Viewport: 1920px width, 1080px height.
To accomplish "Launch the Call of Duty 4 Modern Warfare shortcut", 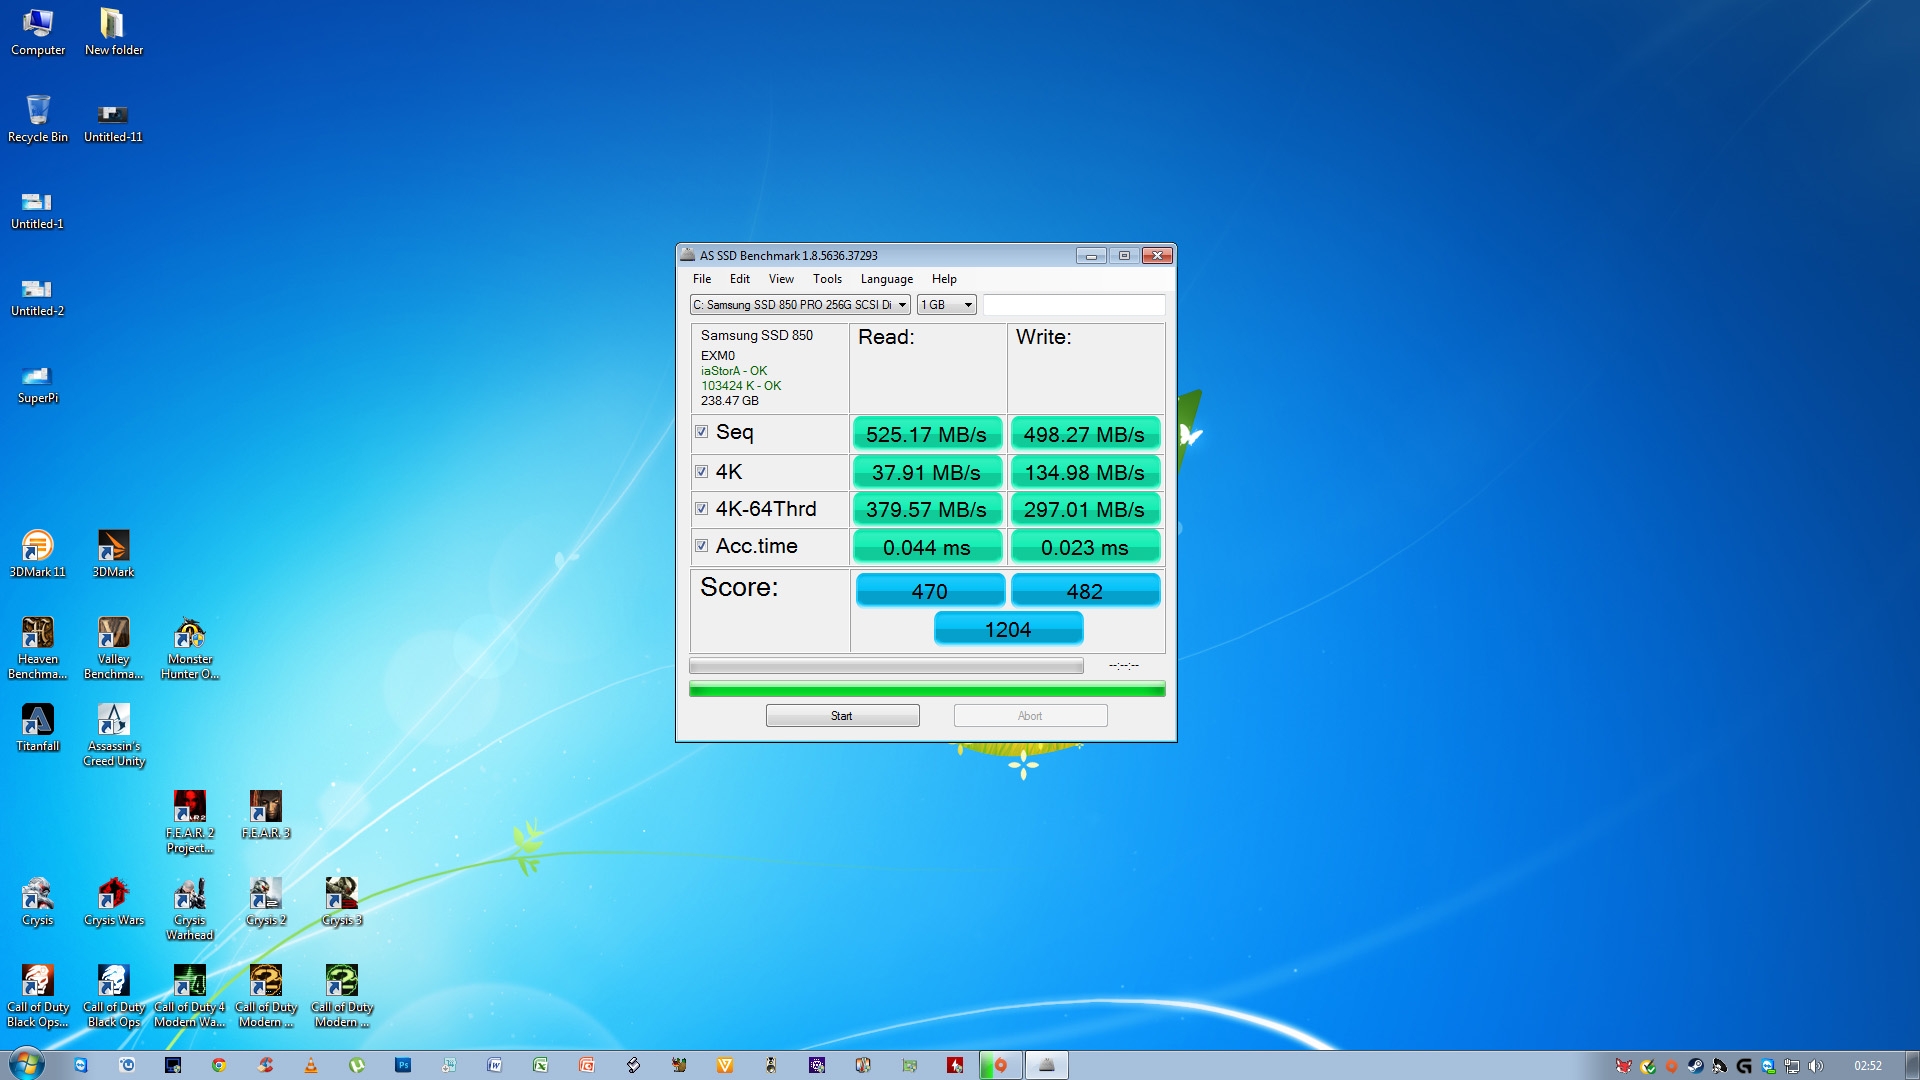I will coord(189,995).
